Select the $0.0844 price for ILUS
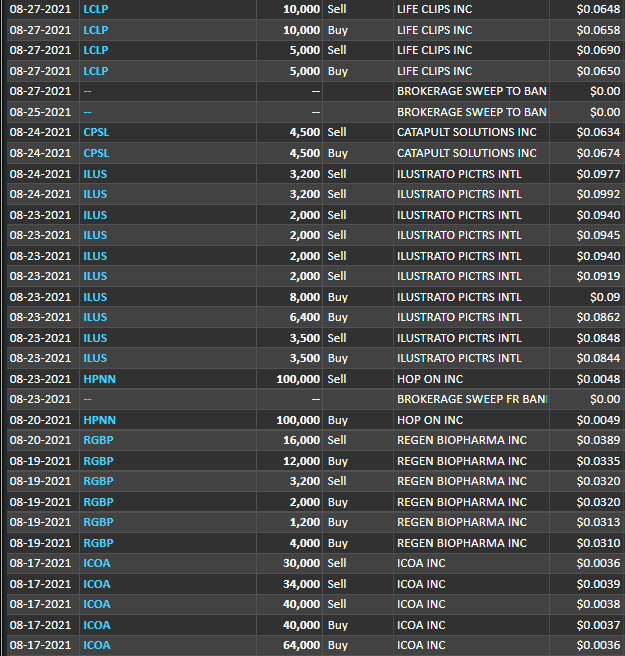 598,358
